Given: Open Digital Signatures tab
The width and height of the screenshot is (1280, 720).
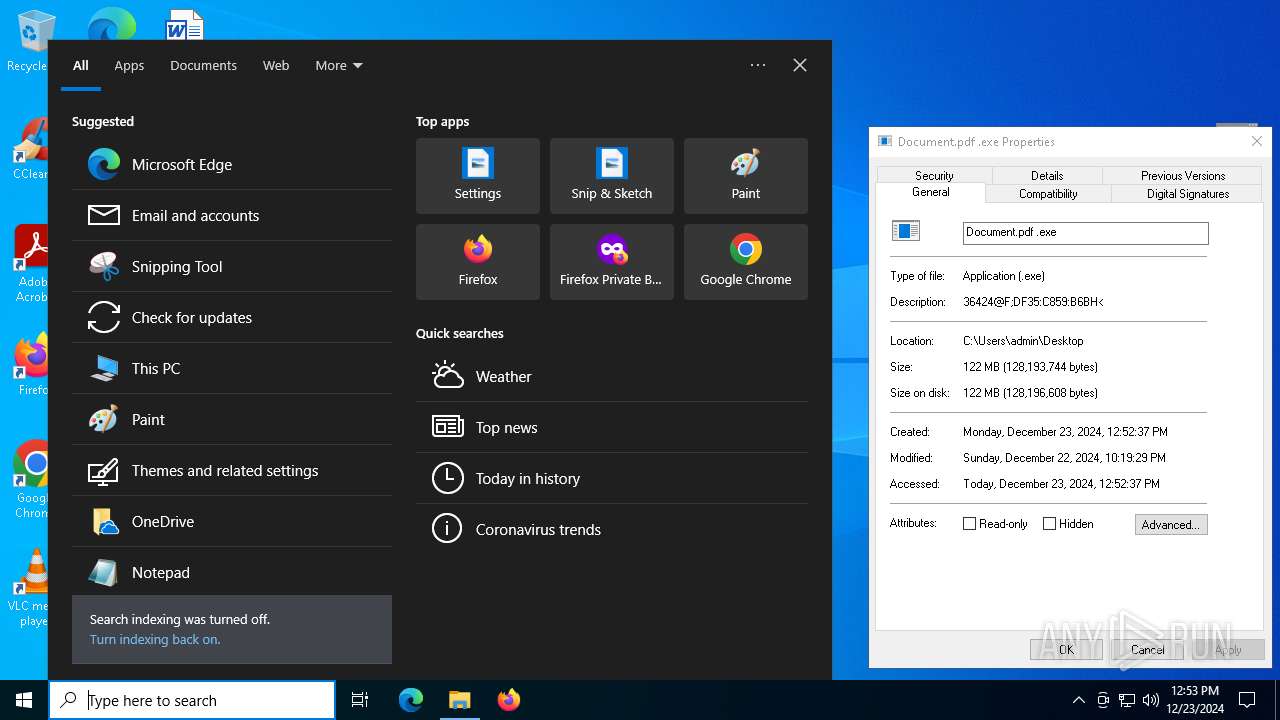Looking at the screenshot, I should click(1188, 194).
